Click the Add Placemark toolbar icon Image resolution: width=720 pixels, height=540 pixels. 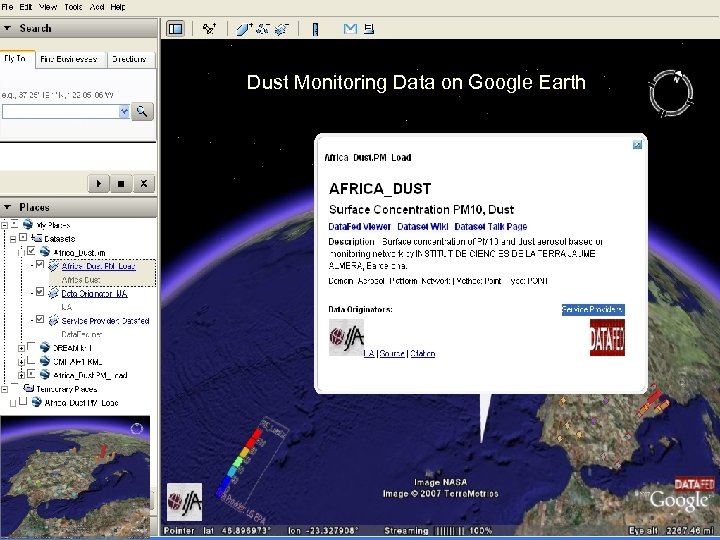pos(209,29)
